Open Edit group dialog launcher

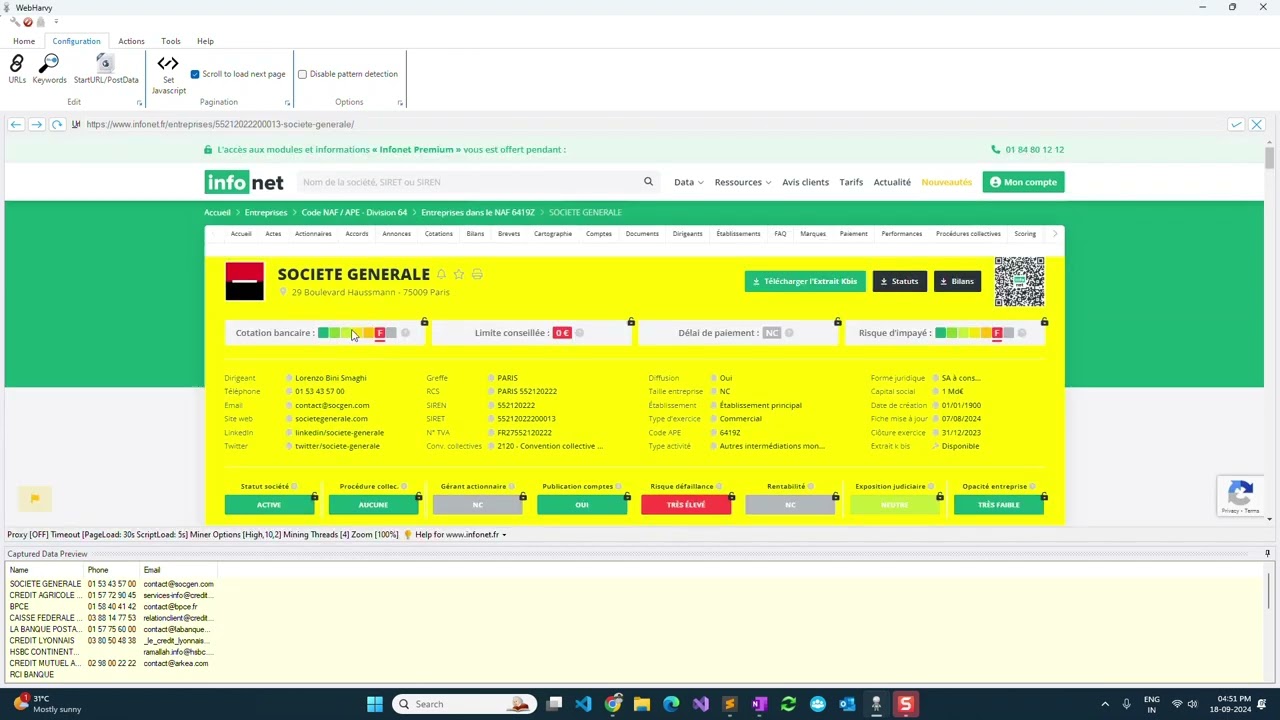pyautogui.click(x=139, y=103)
